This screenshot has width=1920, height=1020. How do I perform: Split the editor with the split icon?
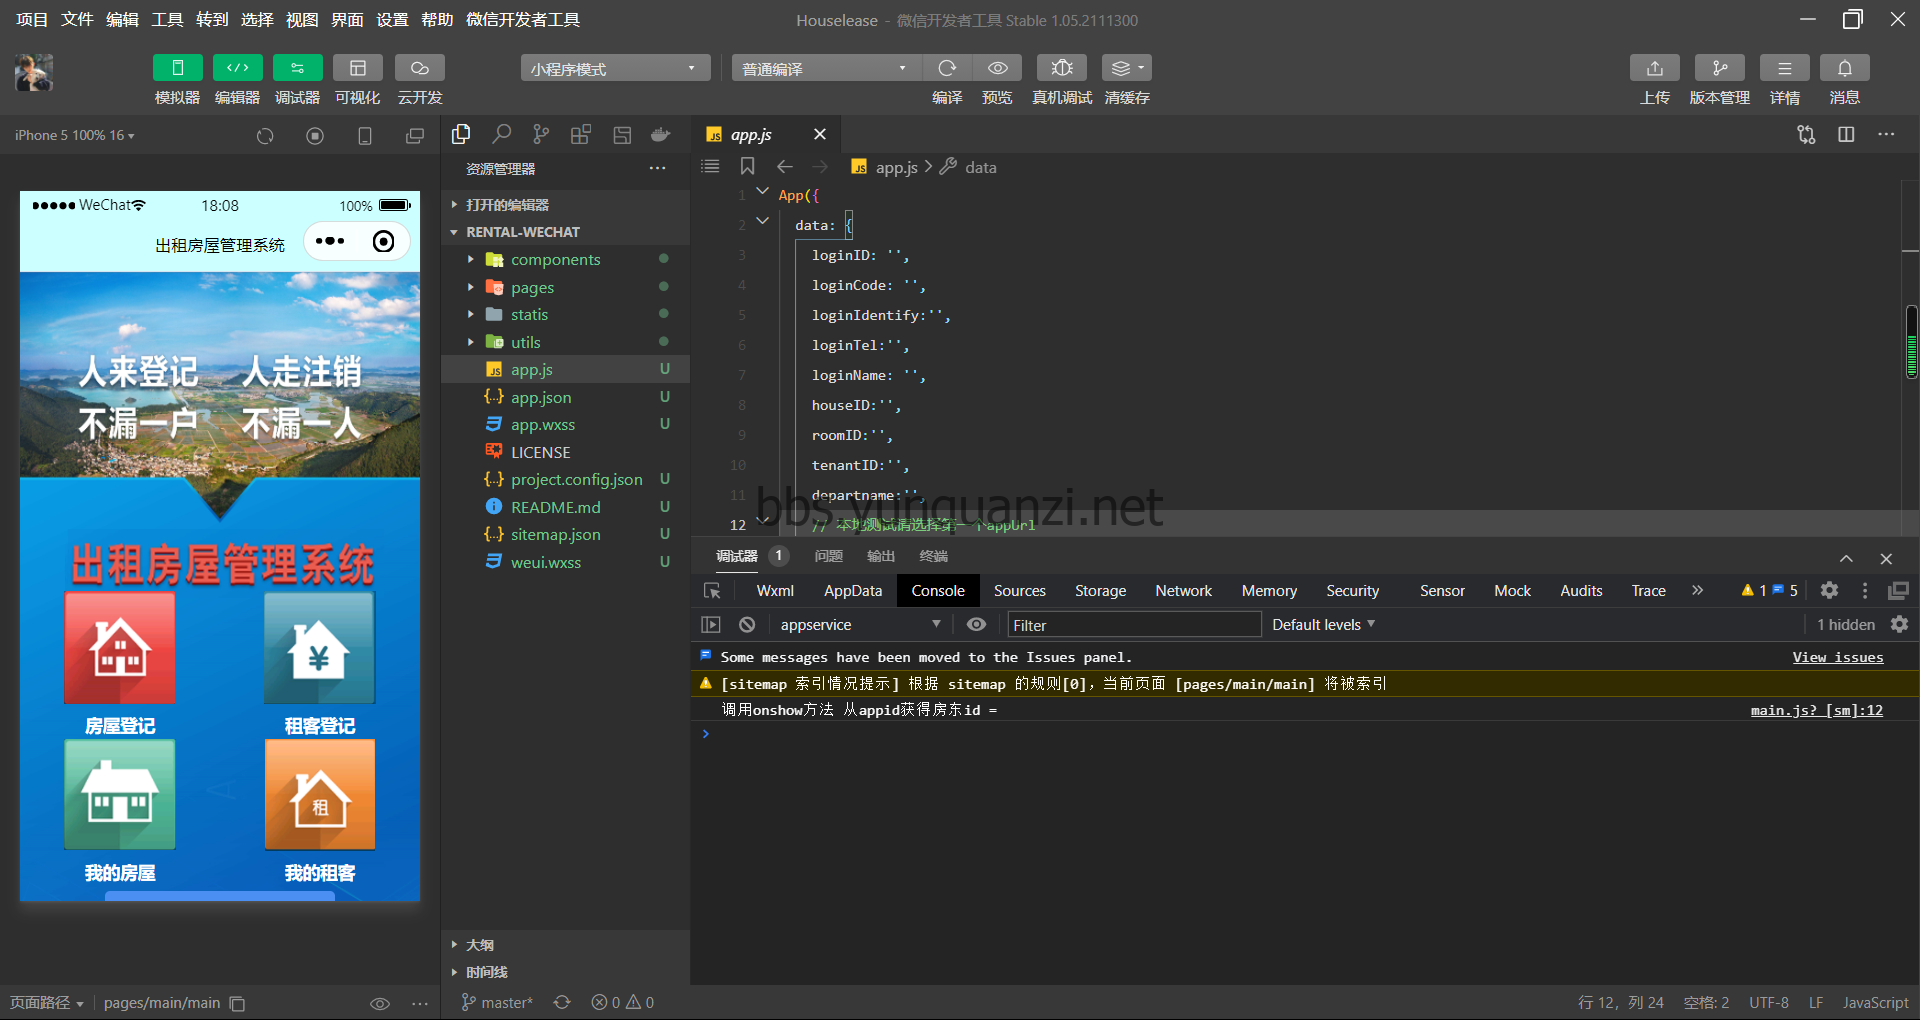(x=1846, y=134)
